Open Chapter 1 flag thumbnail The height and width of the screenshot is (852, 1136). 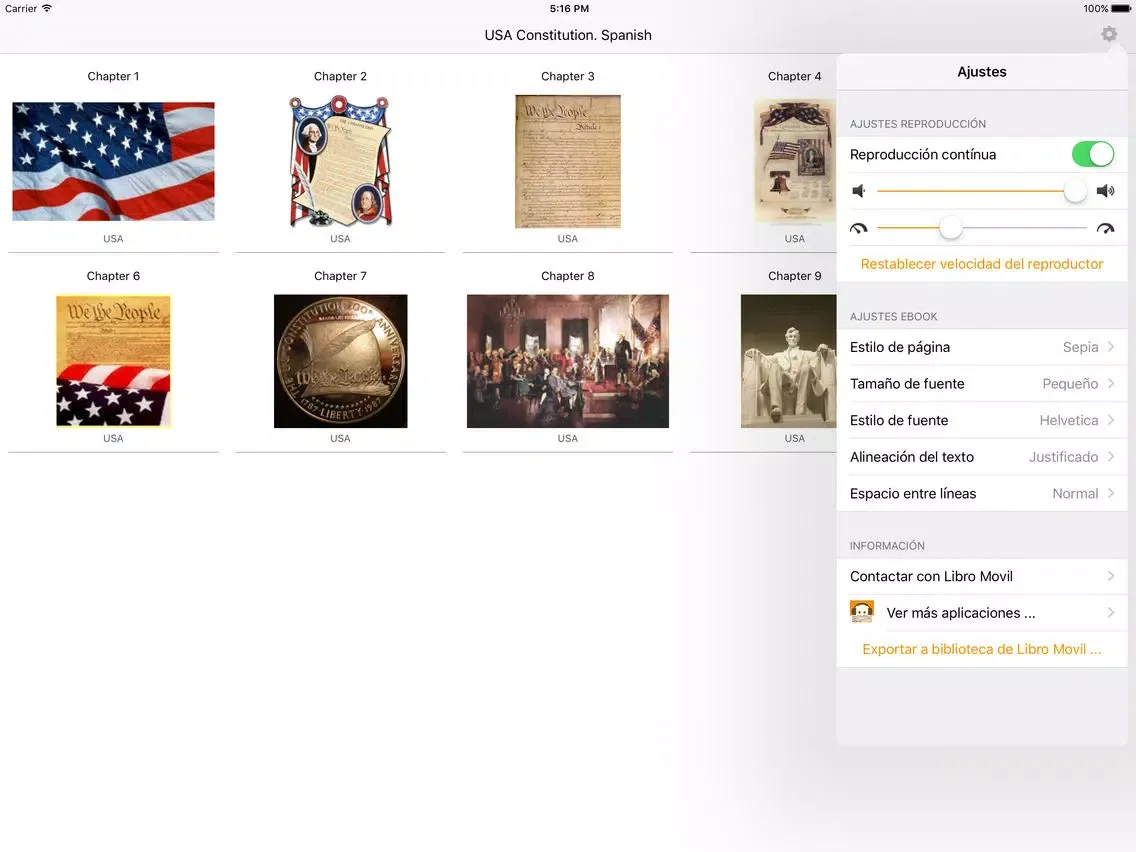(113, 162)
